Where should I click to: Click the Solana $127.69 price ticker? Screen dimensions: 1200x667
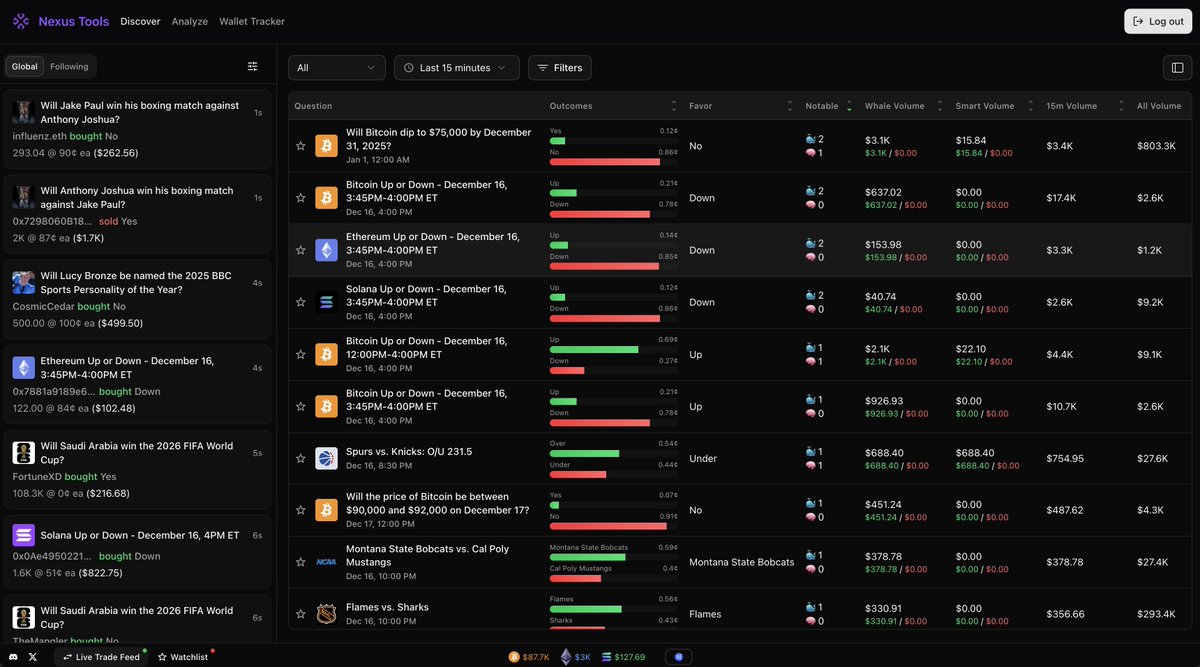click(624, 657)
